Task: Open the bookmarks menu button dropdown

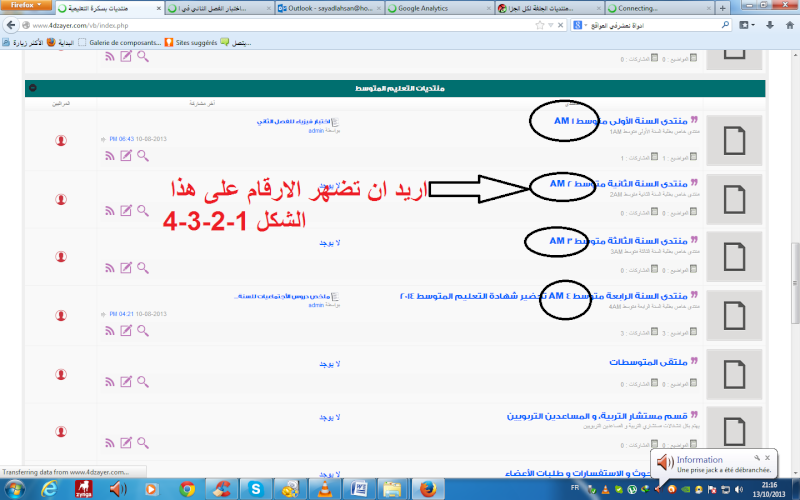Action: [747, 25]
